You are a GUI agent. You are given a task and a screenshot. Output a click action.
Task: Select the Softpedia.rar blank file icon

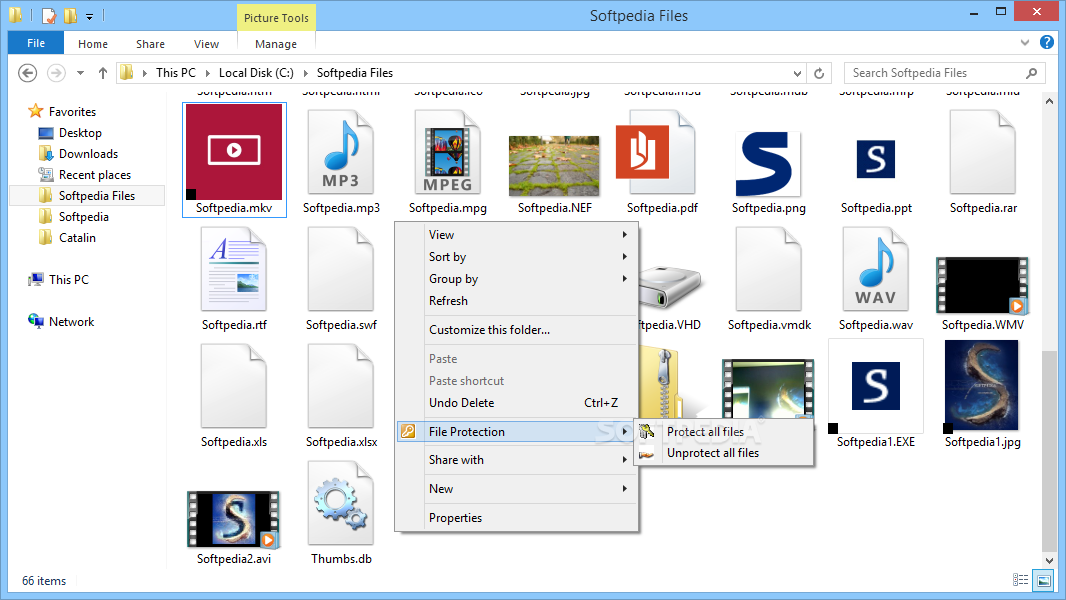coord(982,153)
